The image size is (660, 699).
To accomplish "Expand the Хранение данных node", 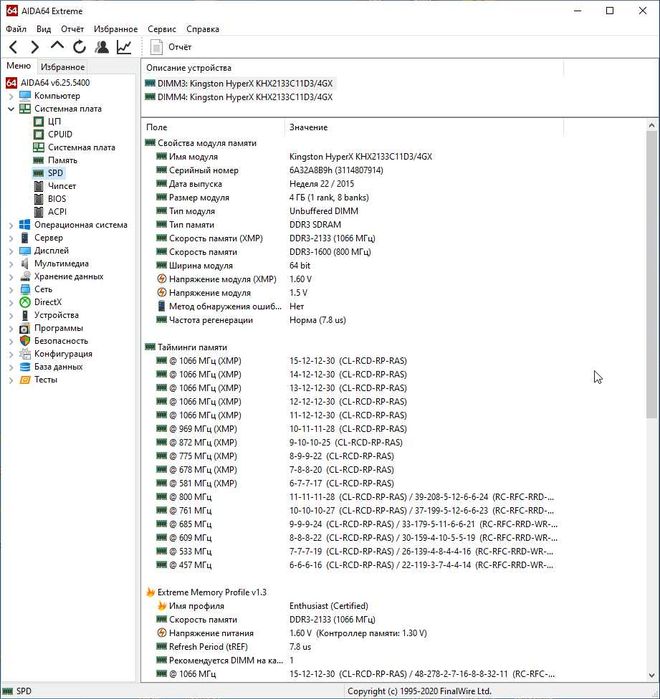I will pos(11,277).
